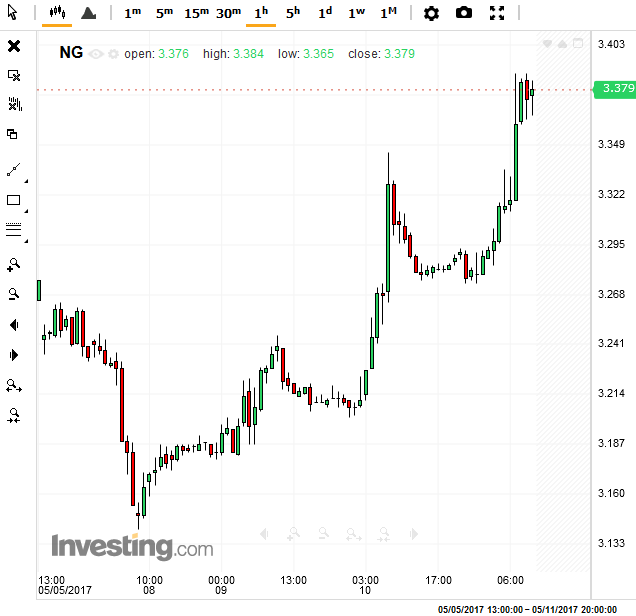Choose the 5h interval

(x=292, y=13)
